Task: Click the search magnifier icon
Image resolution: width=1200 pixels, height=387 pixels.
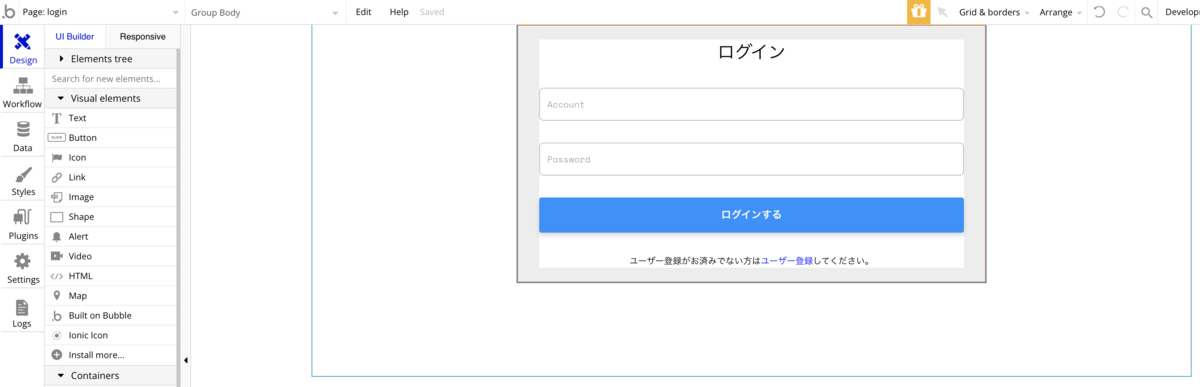Action: (x=1147, y=12)
